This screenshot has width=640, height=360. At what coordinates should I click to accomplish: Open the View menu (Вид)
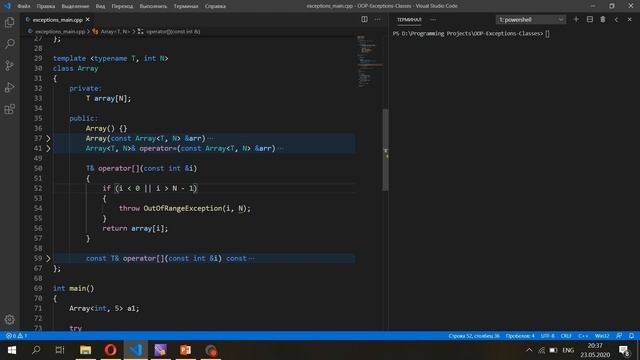[100, 6]
